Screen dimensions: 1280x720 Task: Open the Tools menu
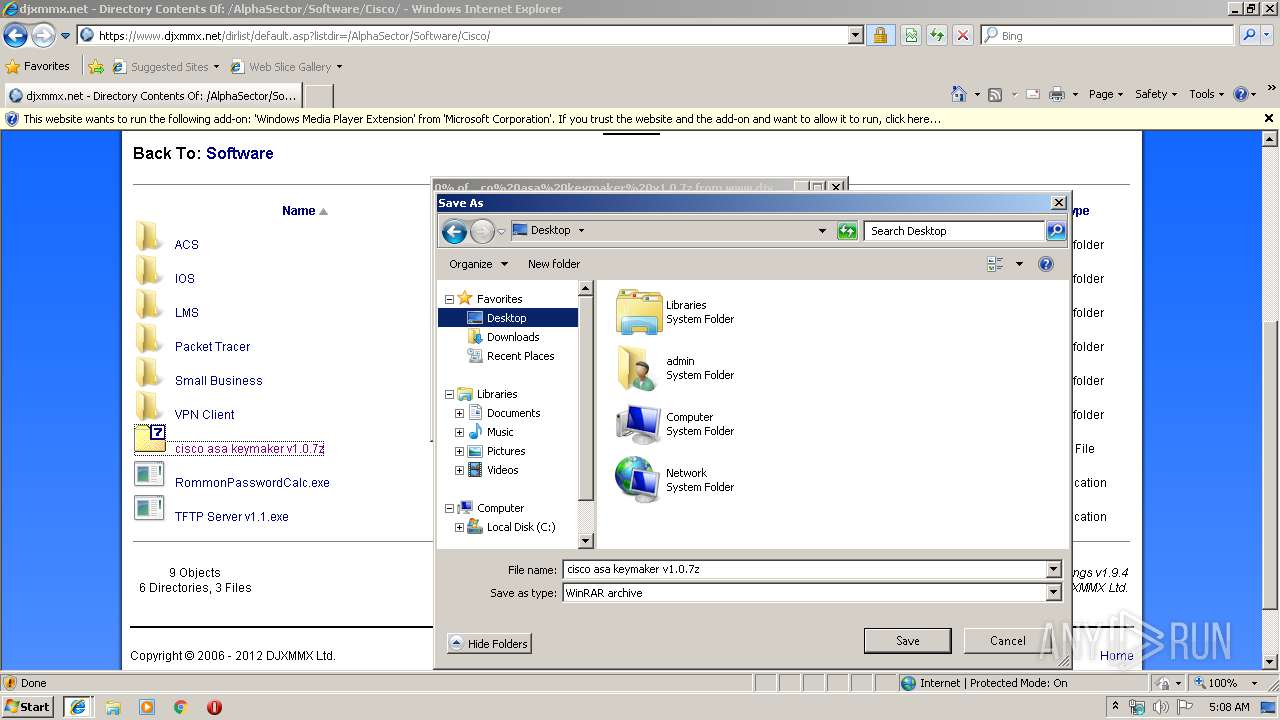point(1207,94)
